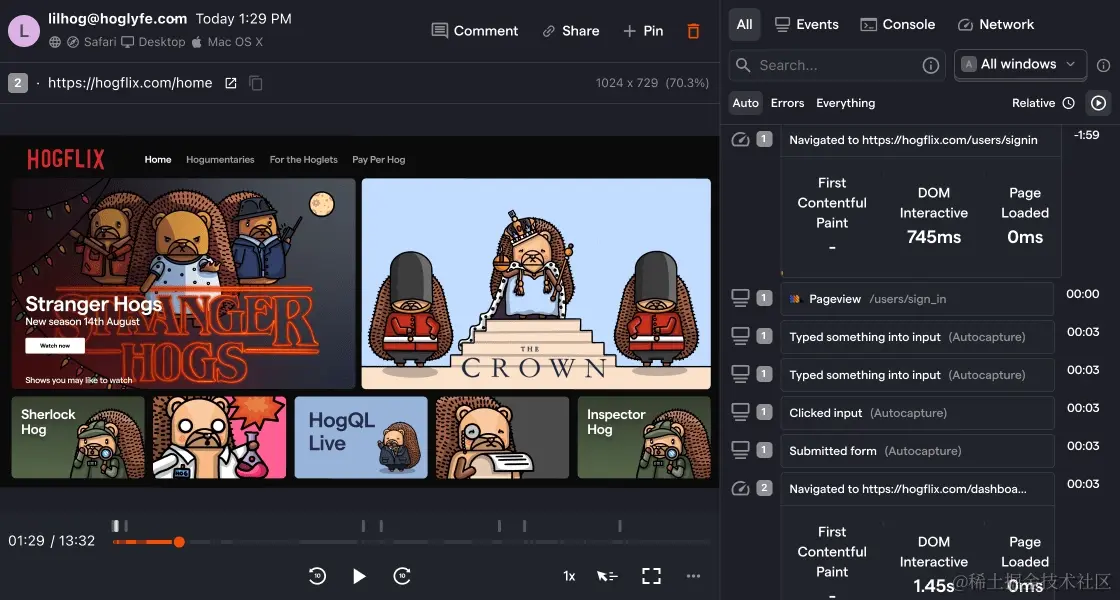Delete recording with the orange trash icon
Viewport: 1120px width, 600px height.
click(x=693, y=31)
